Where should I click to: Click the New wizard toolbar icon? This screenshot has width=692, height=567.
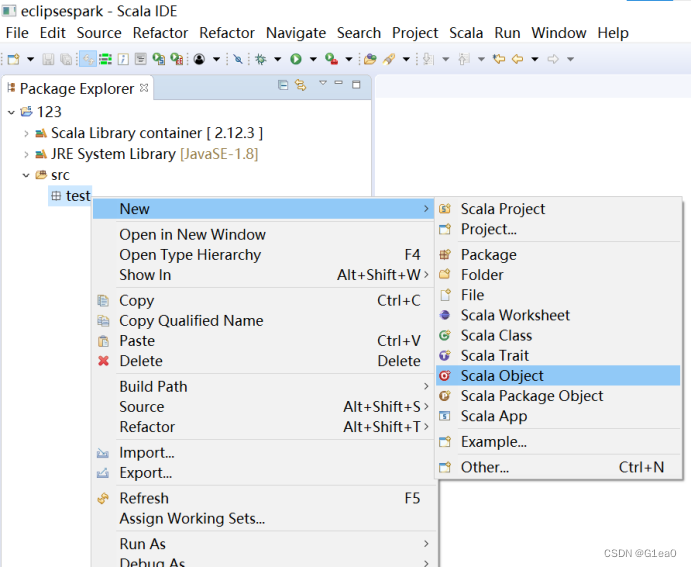click(14, 59)
